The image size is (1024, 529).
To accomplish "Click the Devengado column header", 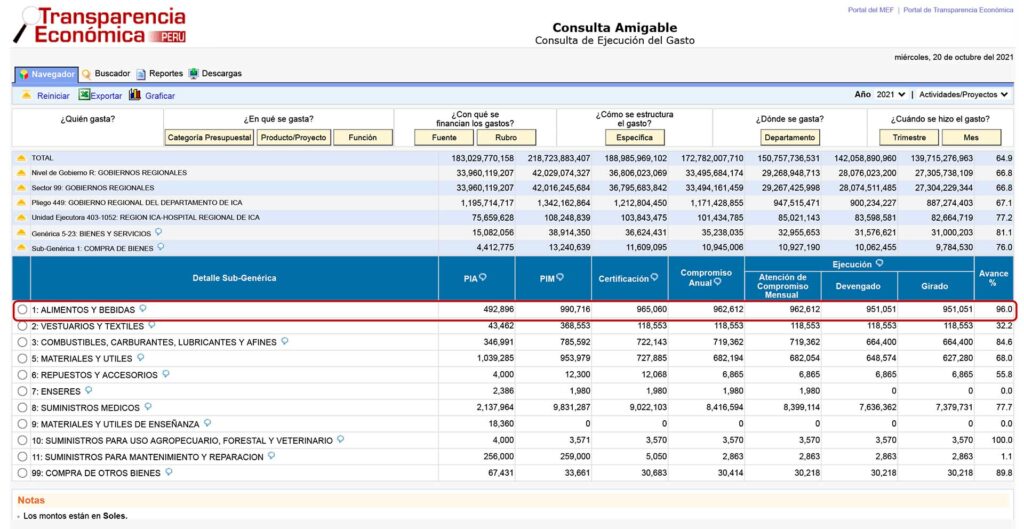I will [x=859, y=286].
